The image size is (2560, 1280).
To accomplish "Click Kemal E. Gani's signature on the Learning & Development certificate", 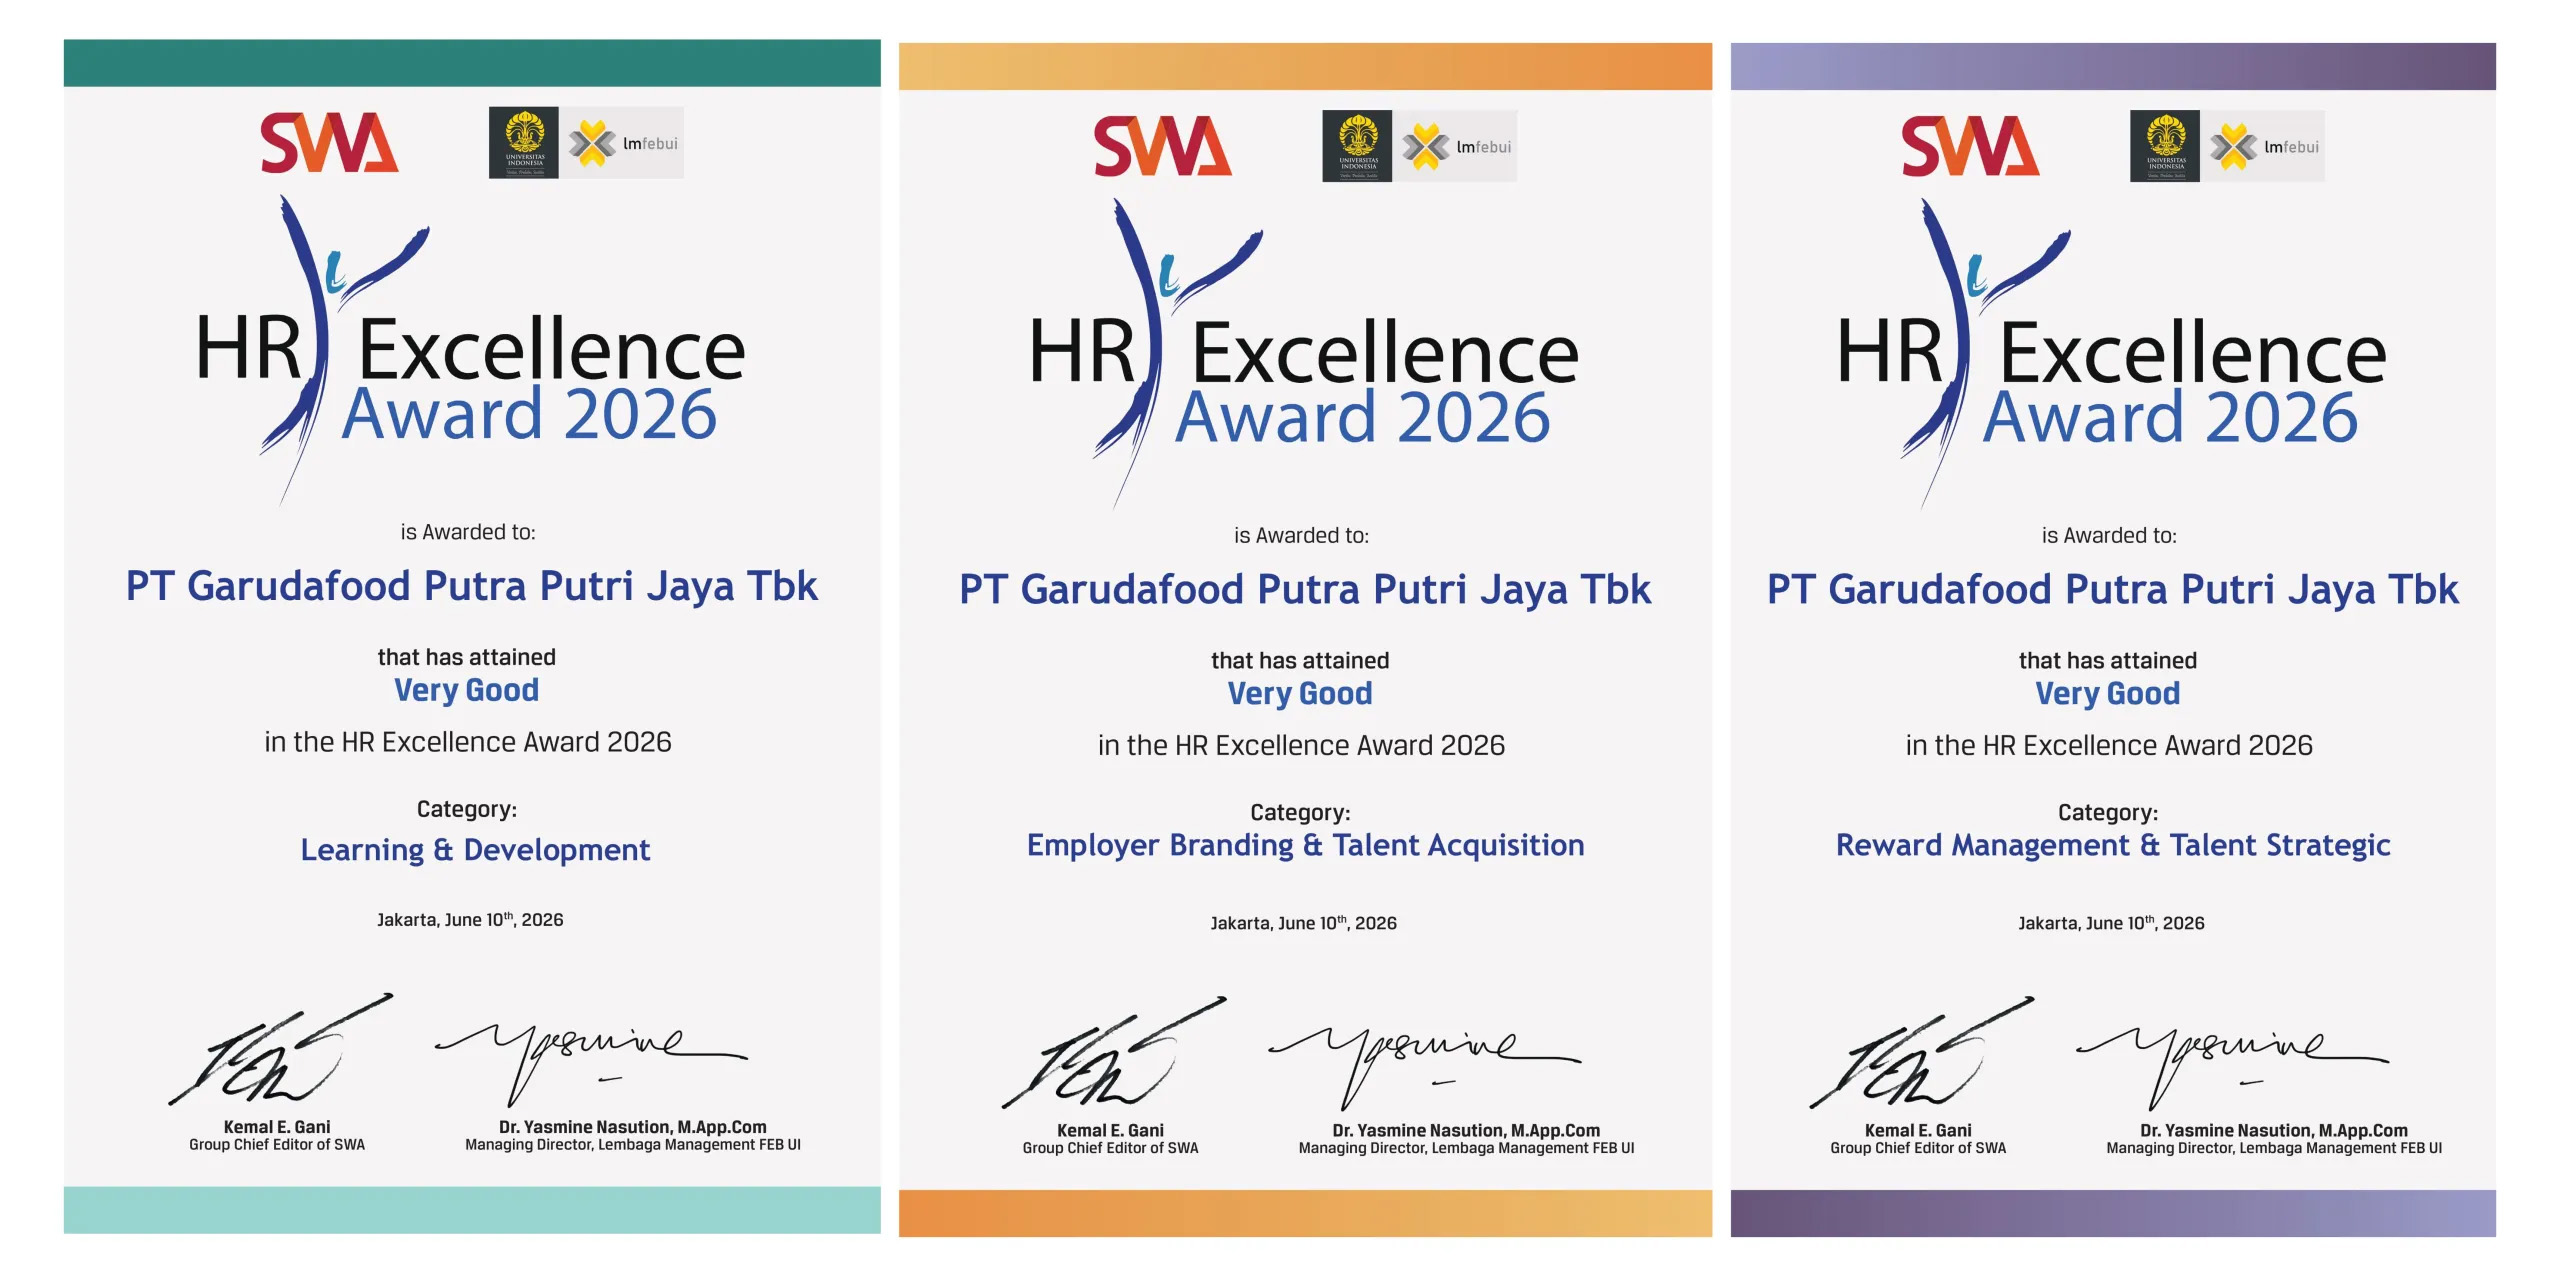I will coord(281,1049).
